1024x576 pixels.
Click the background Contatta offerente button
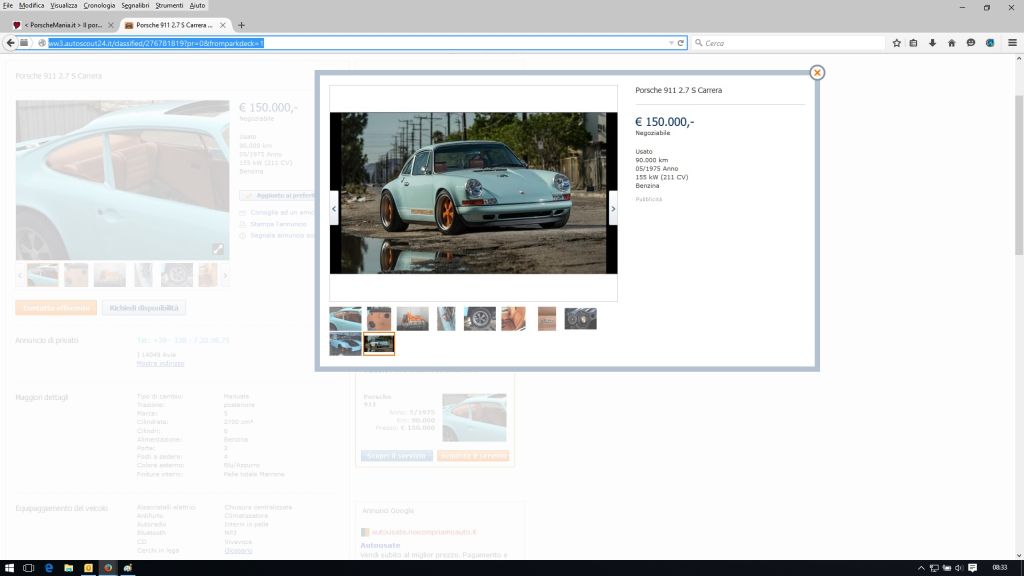(x=56, y=308)
